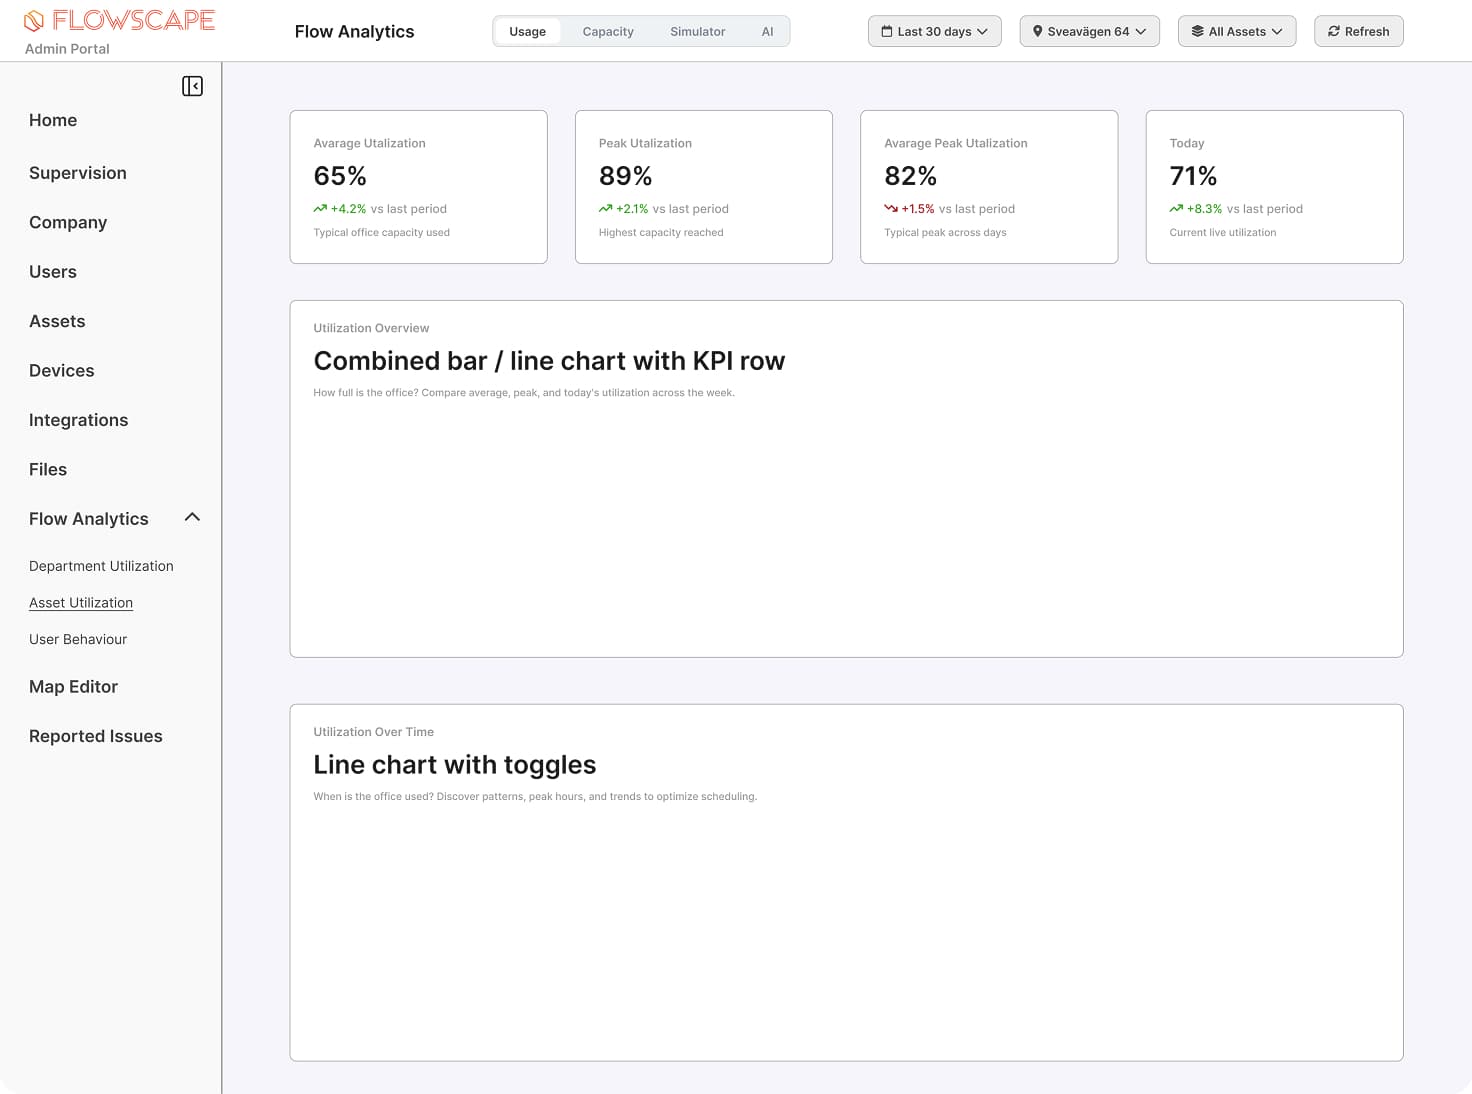1472x1094 pixels.
Task: Click the refresh icon on the Refresh button
Action: 1334,31
